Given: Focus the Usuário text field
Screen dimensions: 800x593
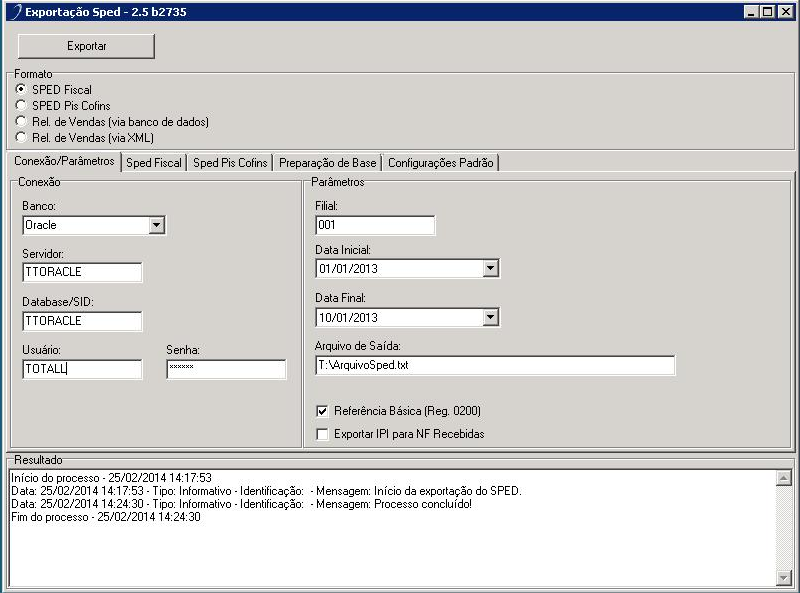Looking at the screenshot, I should (x=82, y=369).
